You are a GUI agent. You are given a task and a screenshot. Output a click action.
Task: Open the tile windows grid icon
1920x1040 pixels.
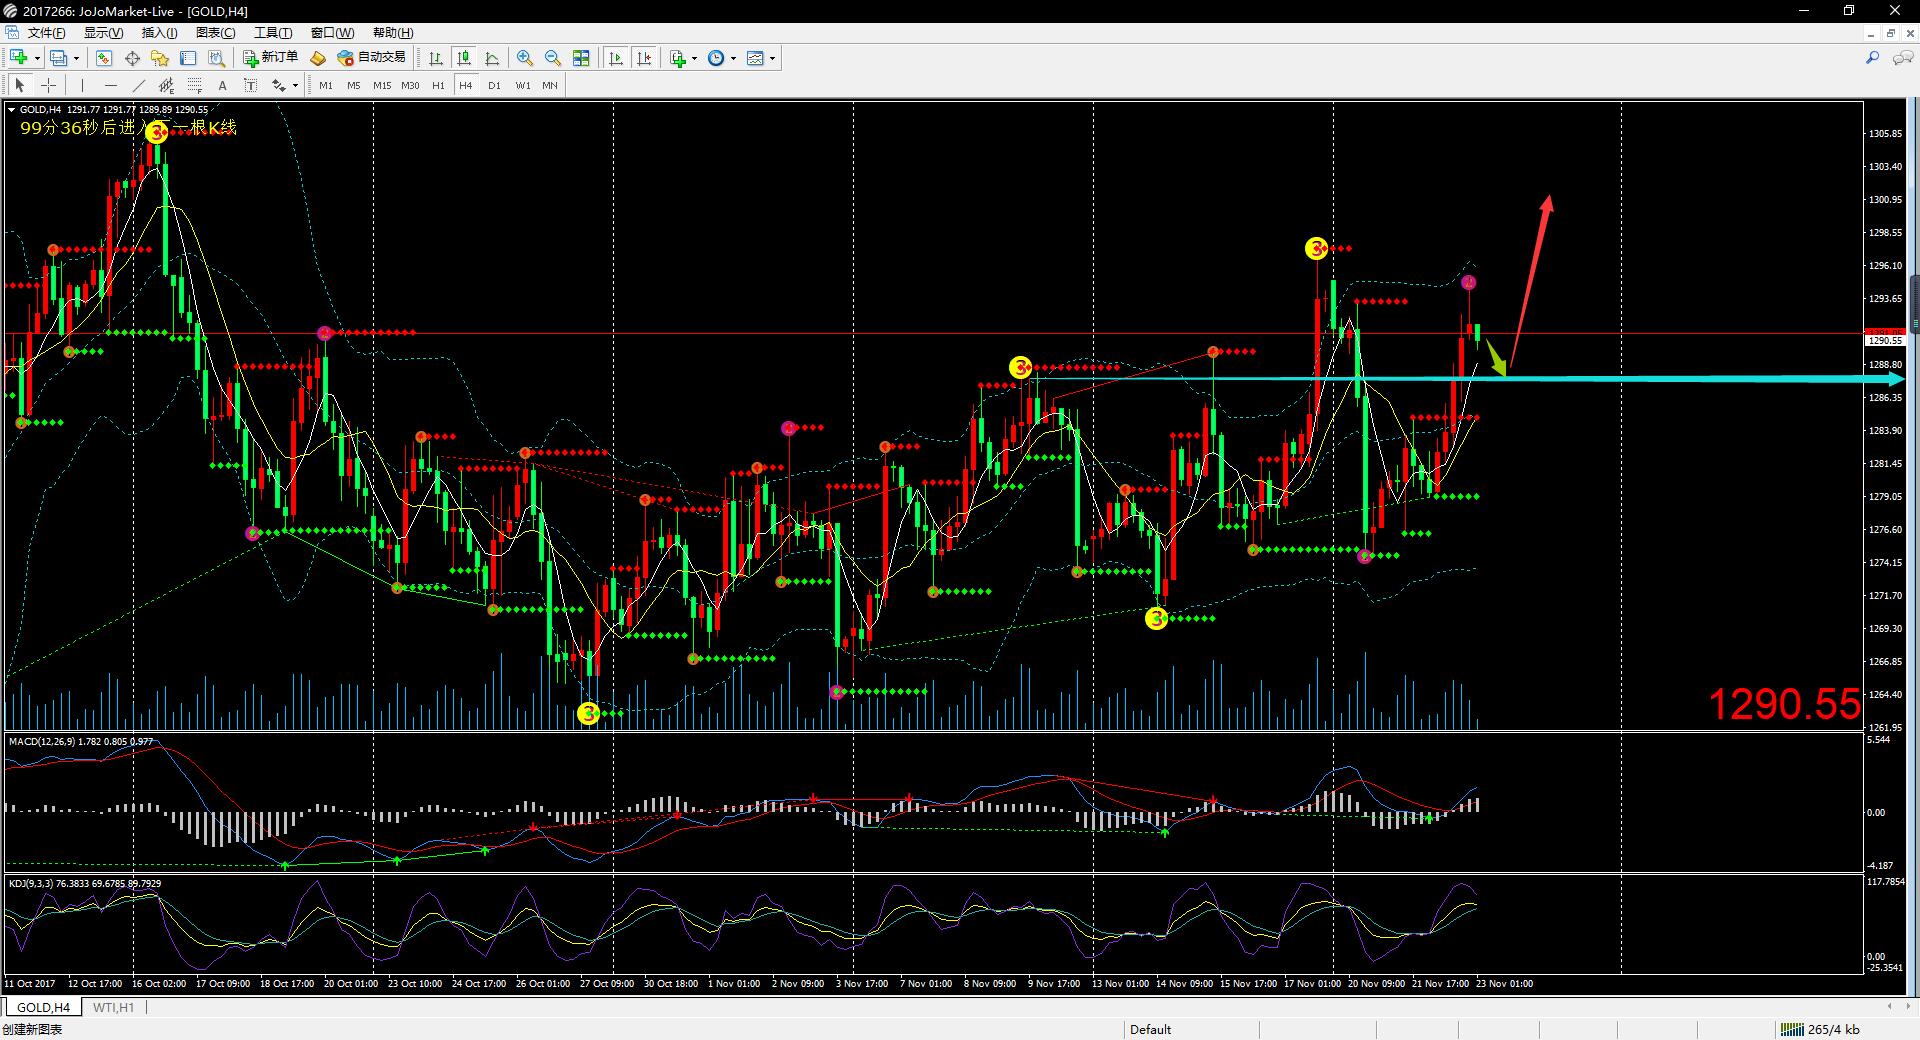(581, 58)
